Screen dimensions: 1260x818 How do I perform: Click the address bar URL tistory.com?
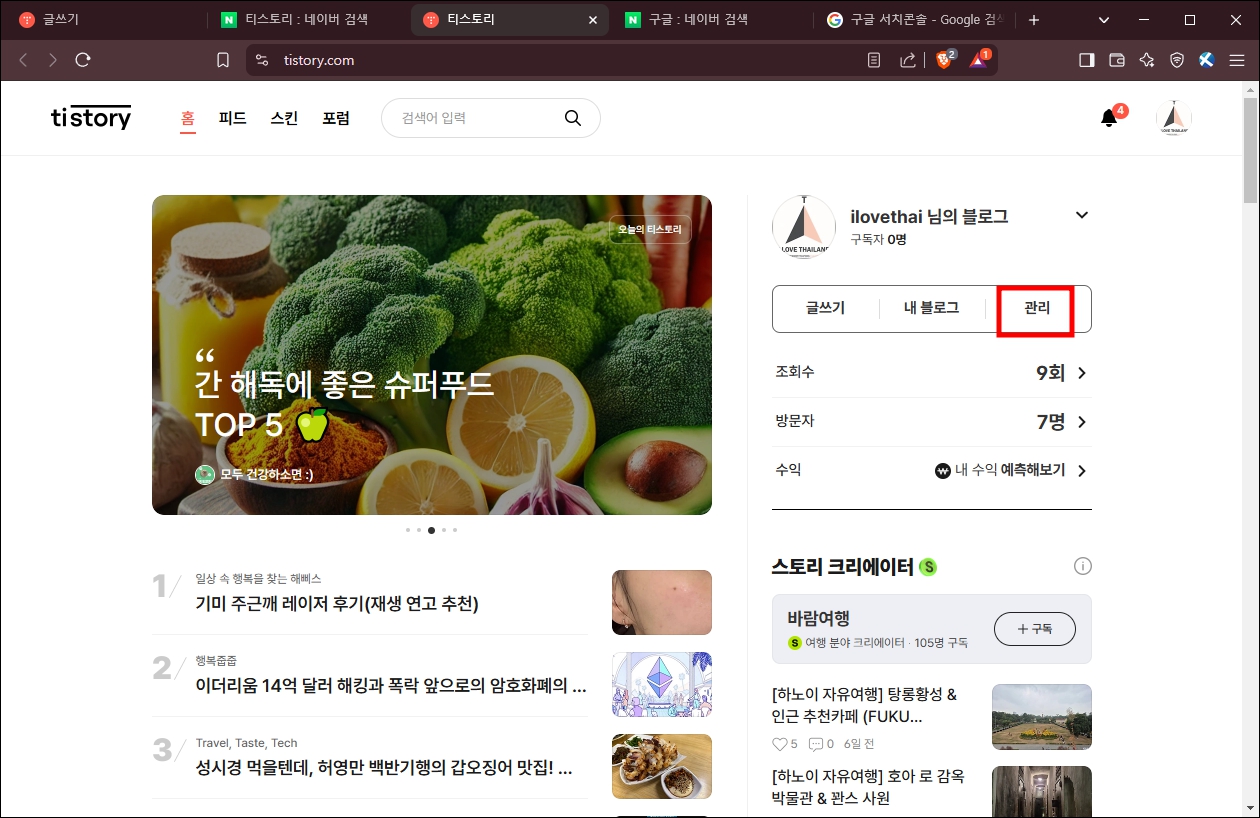pyautogui.click(x=319, y=60)
